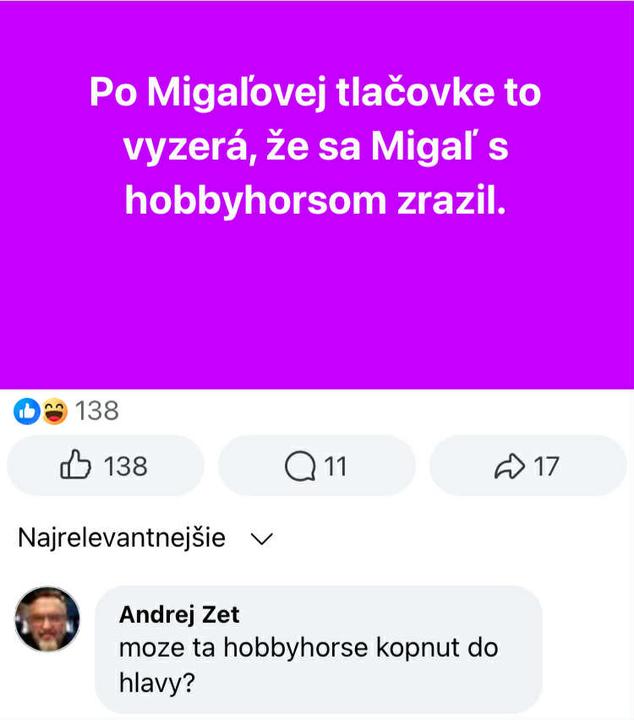Screen dimensions: 634x720
Task: Open comments via the speech bubble icon
Action: click(300, 467)
